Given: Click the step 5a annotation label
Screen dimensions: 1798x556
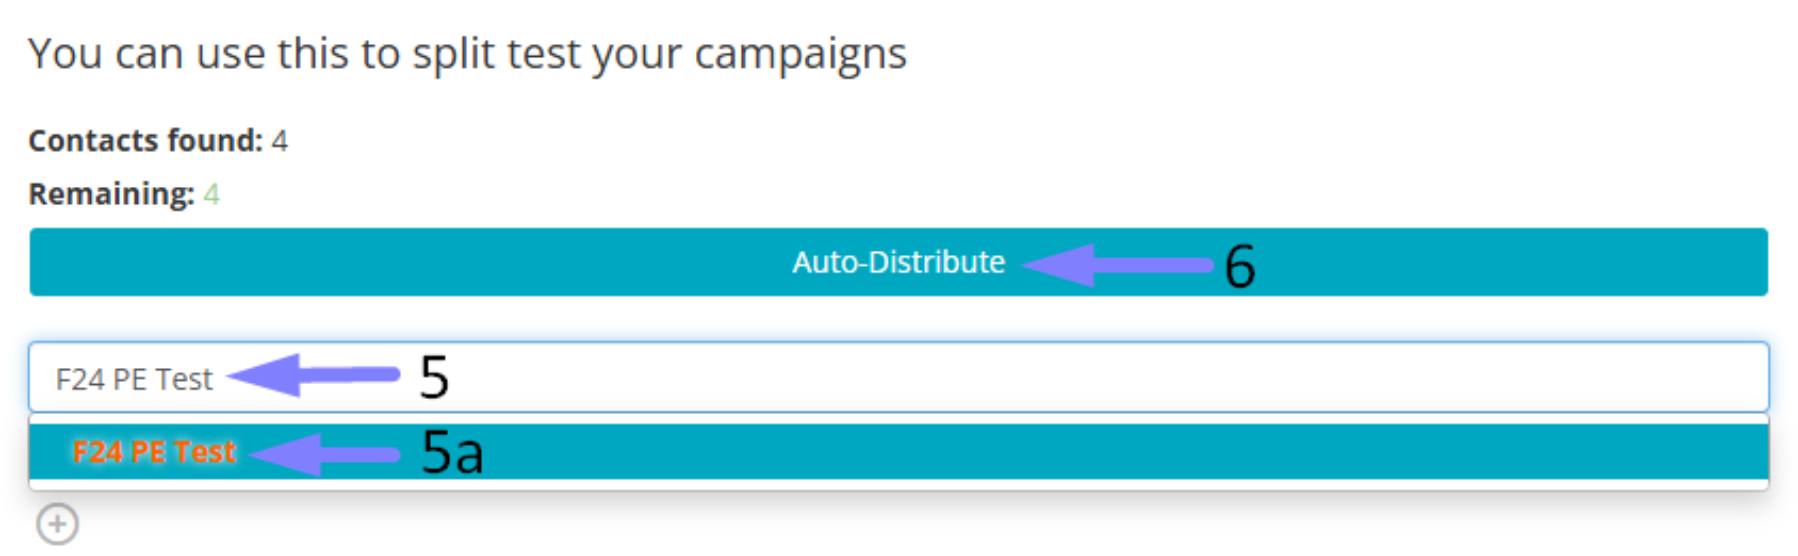Looking at the screenshot, I should [x=452, y=452].
